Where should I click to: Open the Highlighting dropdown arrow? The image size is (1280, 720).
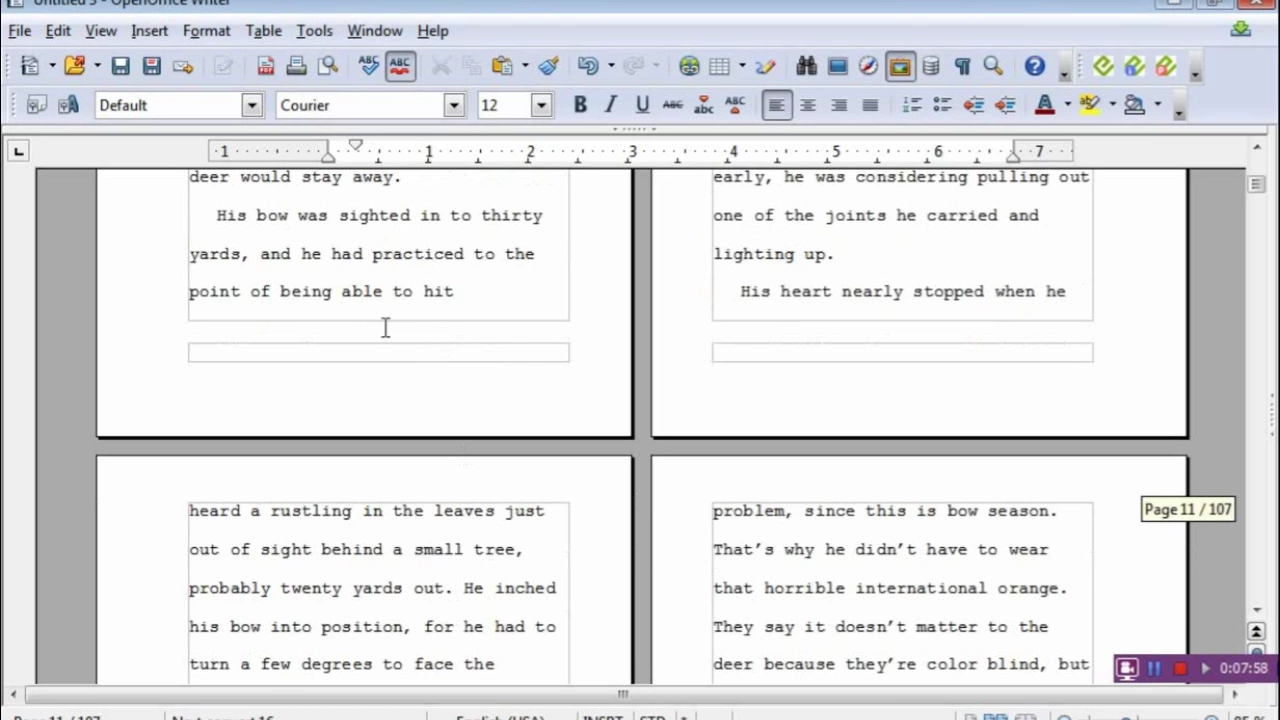pyautogui.click(x=1112, y=105)
